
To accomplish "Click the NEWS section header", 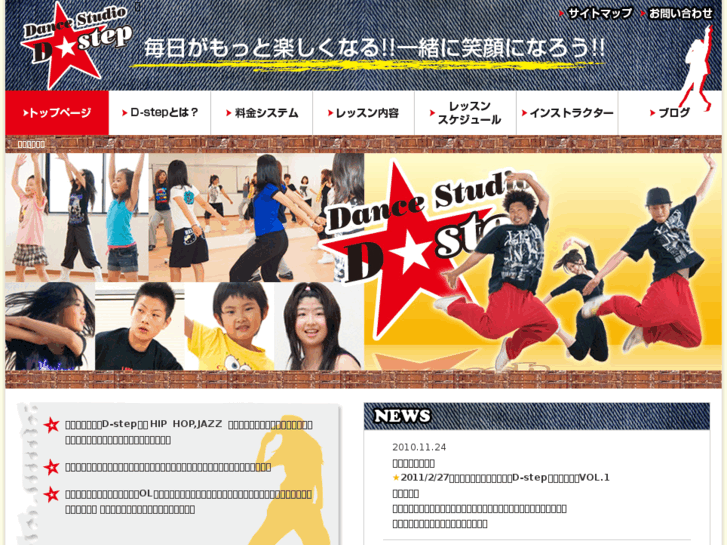I will 537,416.
